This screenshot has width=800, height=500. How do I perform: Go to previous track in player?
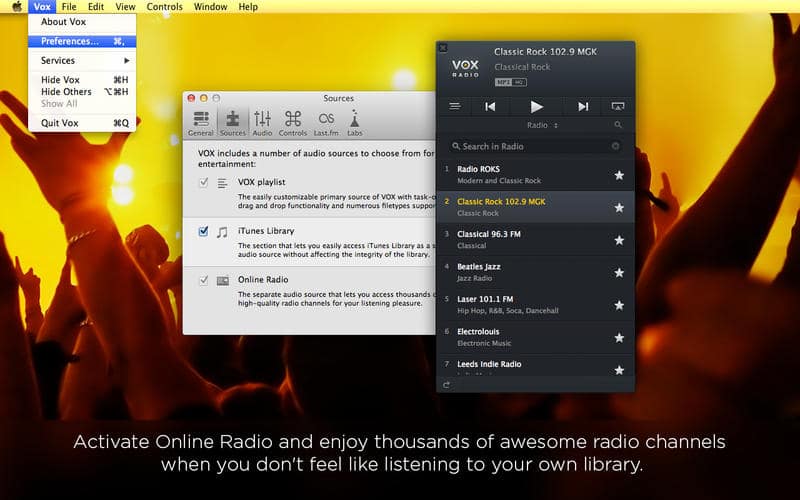point(490,106)
